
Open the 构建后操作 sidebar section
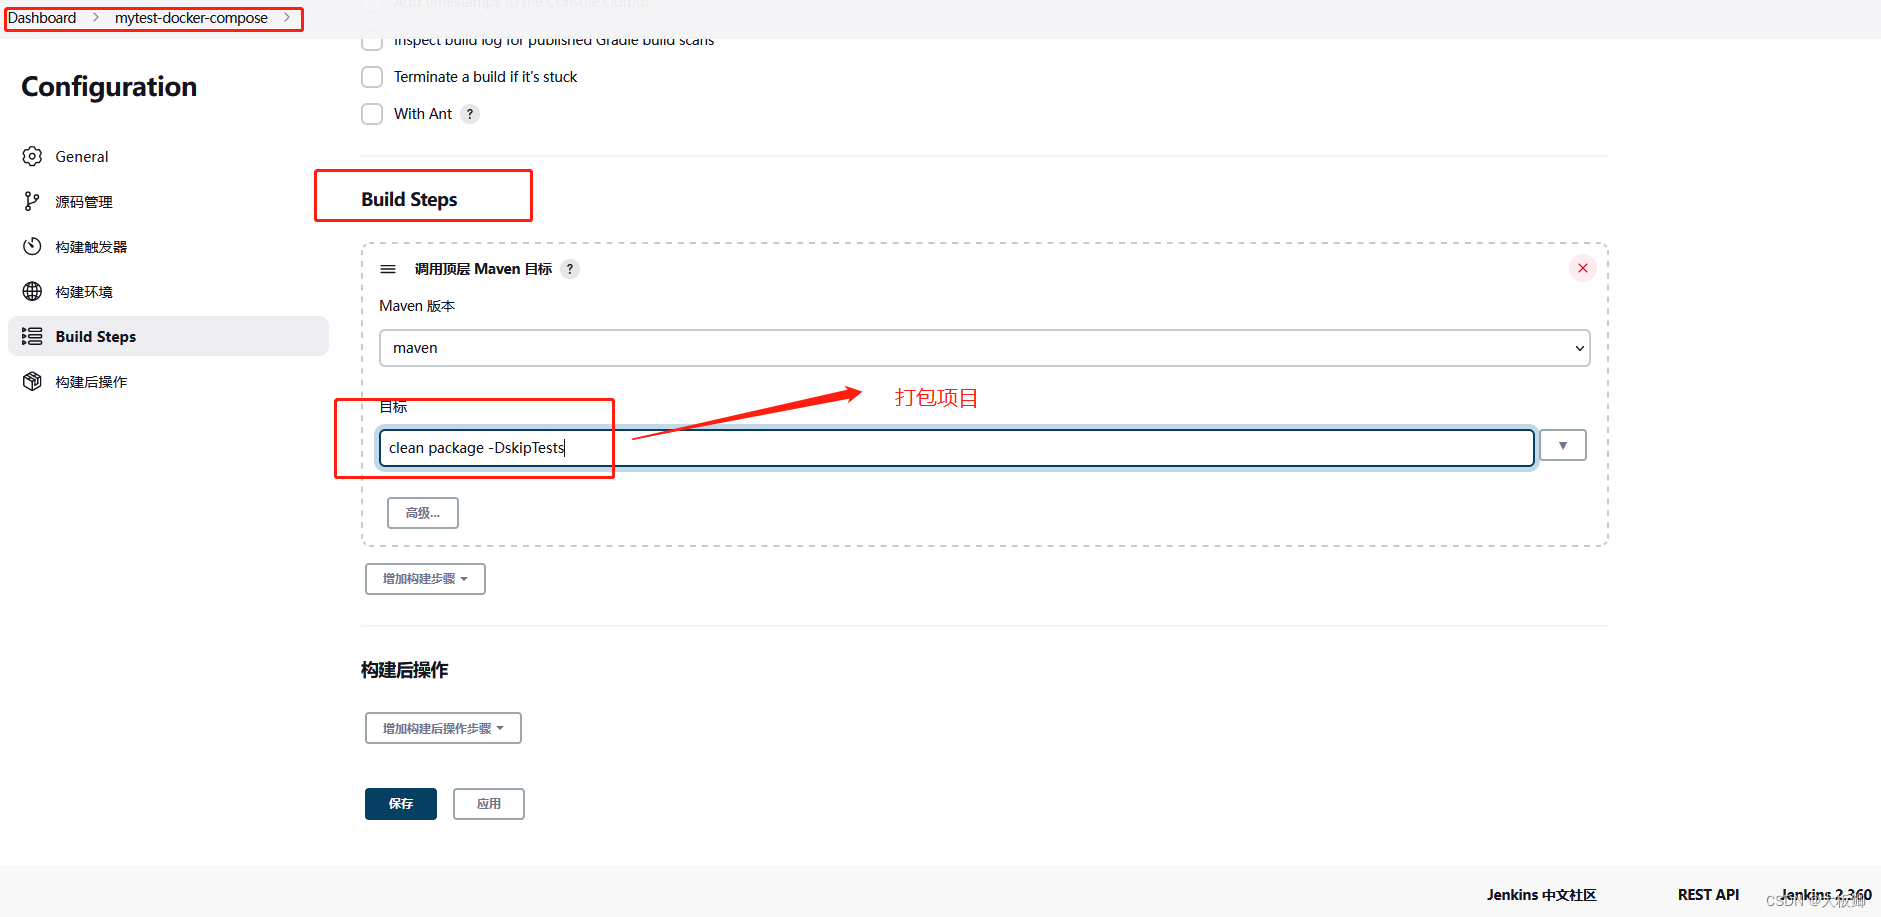coord(91,381)
